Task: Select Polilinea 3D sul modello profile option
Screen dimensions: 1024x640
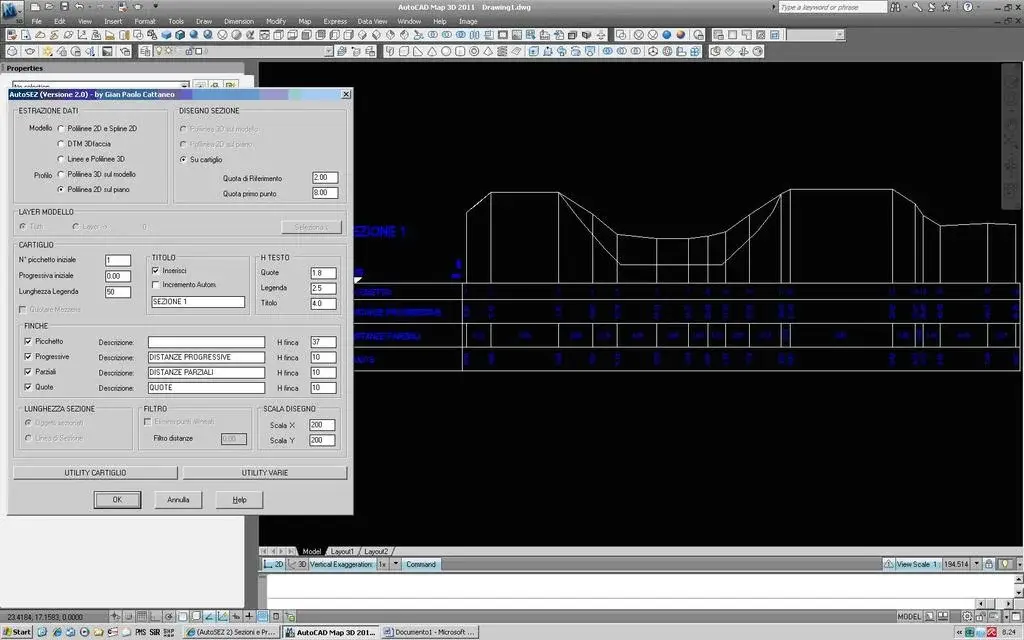Action: 61,174
